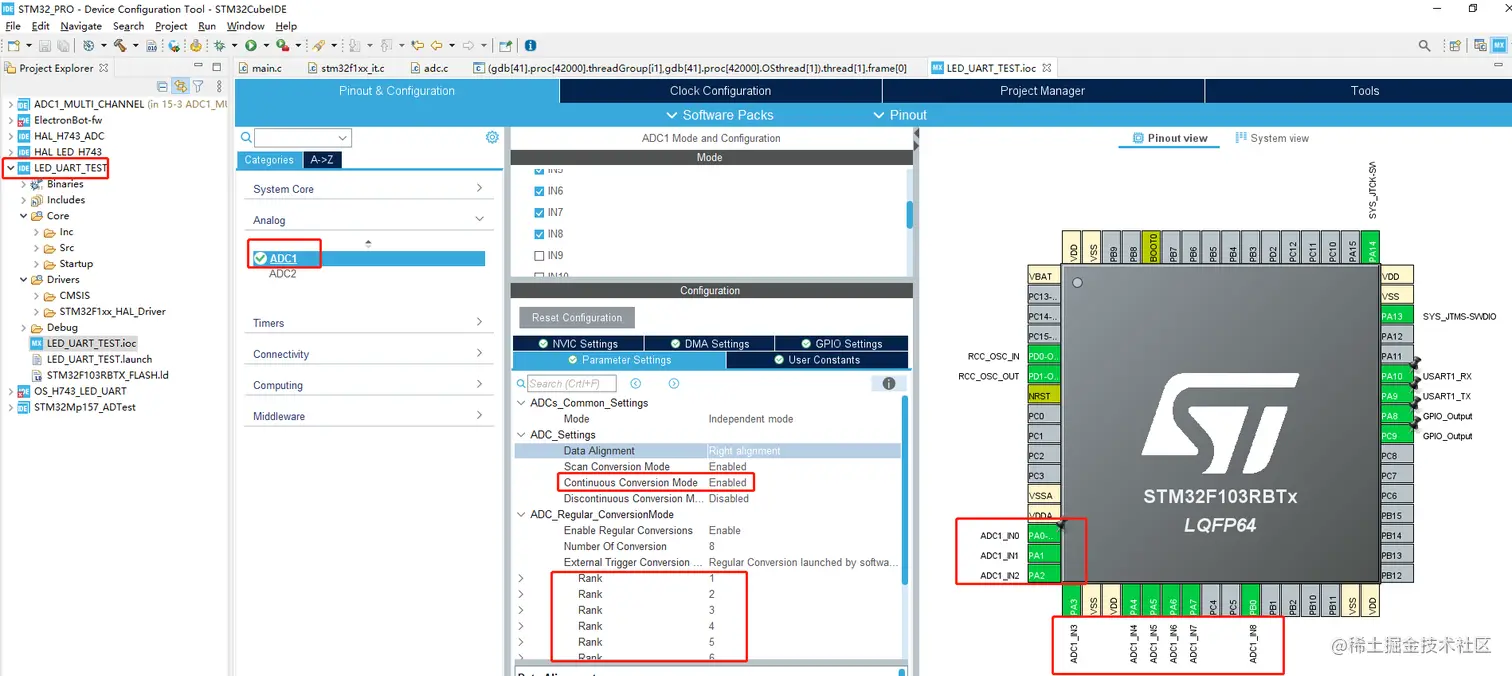Select ADC2 in the Analog list
Image resolution: width=1512 pixels, height=676 pixels.
[283, 274]
